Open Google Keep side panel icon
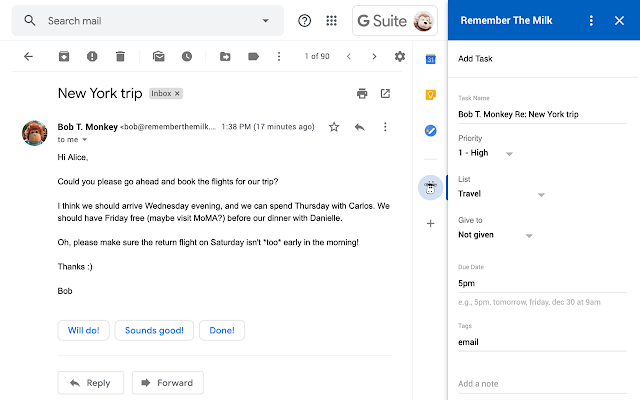640x400 pixels. pos(431,95)
